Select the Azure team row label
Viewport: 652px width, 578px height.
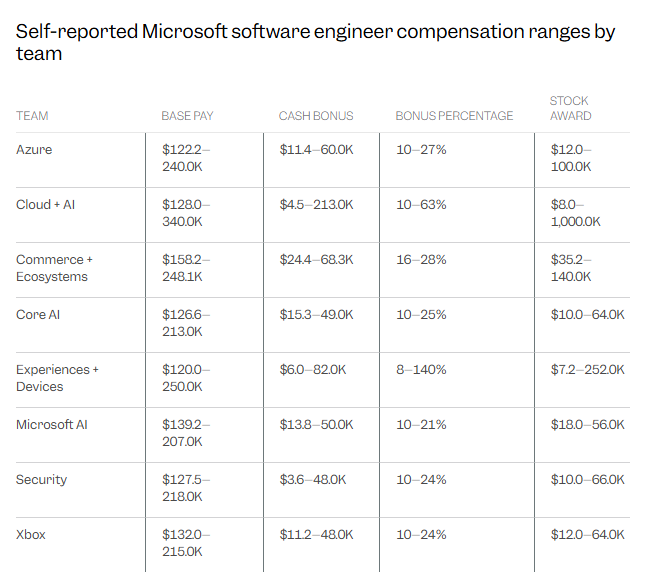(34, 150)
